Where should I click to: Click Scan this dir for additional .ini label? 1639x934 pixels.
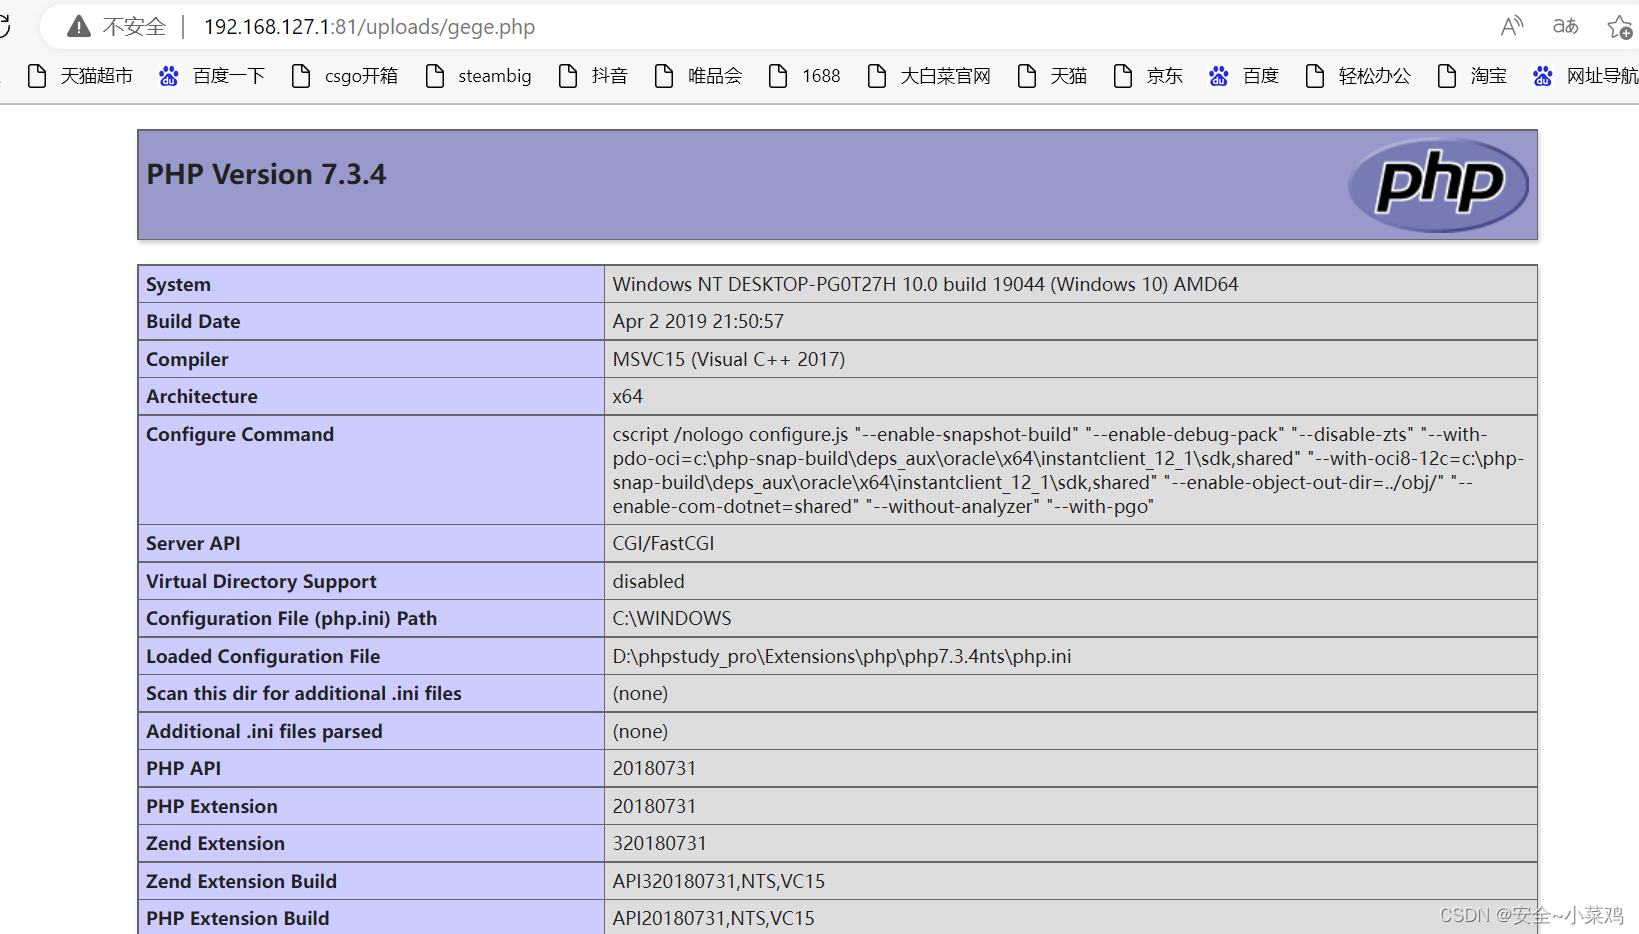tap(304, 694)
